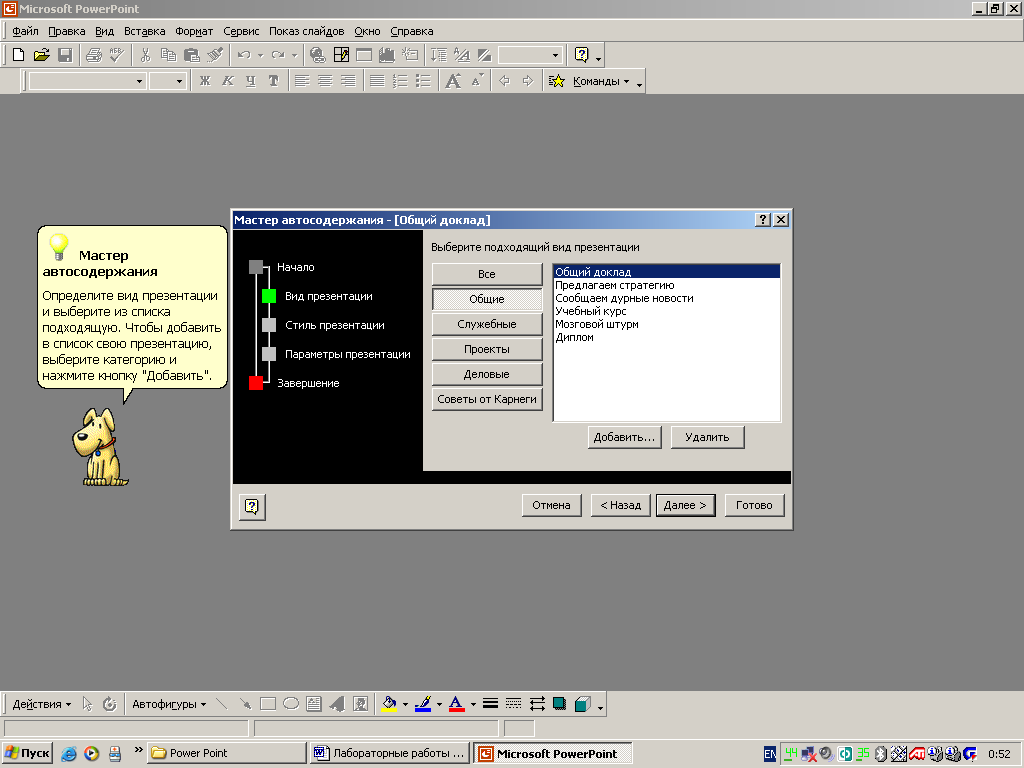Align text left
The image size is (1024, 768).
pyautogui.click(x=302, y=81)
